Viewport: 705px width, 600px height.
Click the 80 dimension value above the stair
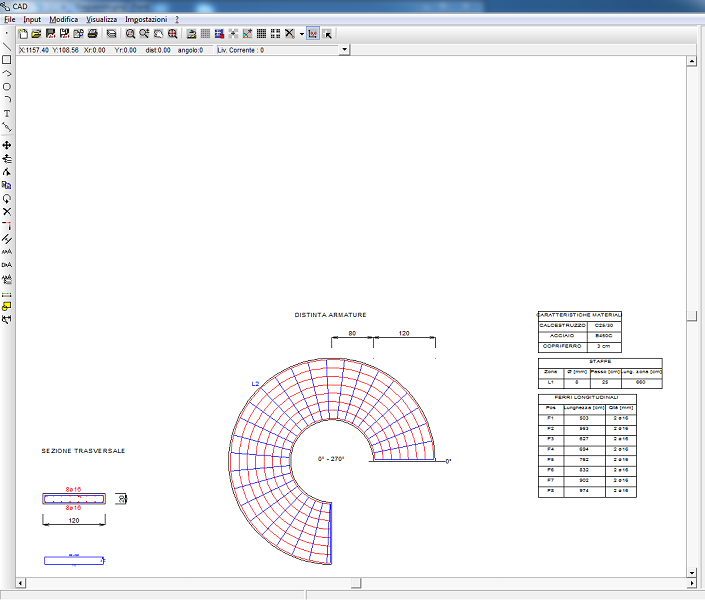(x=352, y=333)
